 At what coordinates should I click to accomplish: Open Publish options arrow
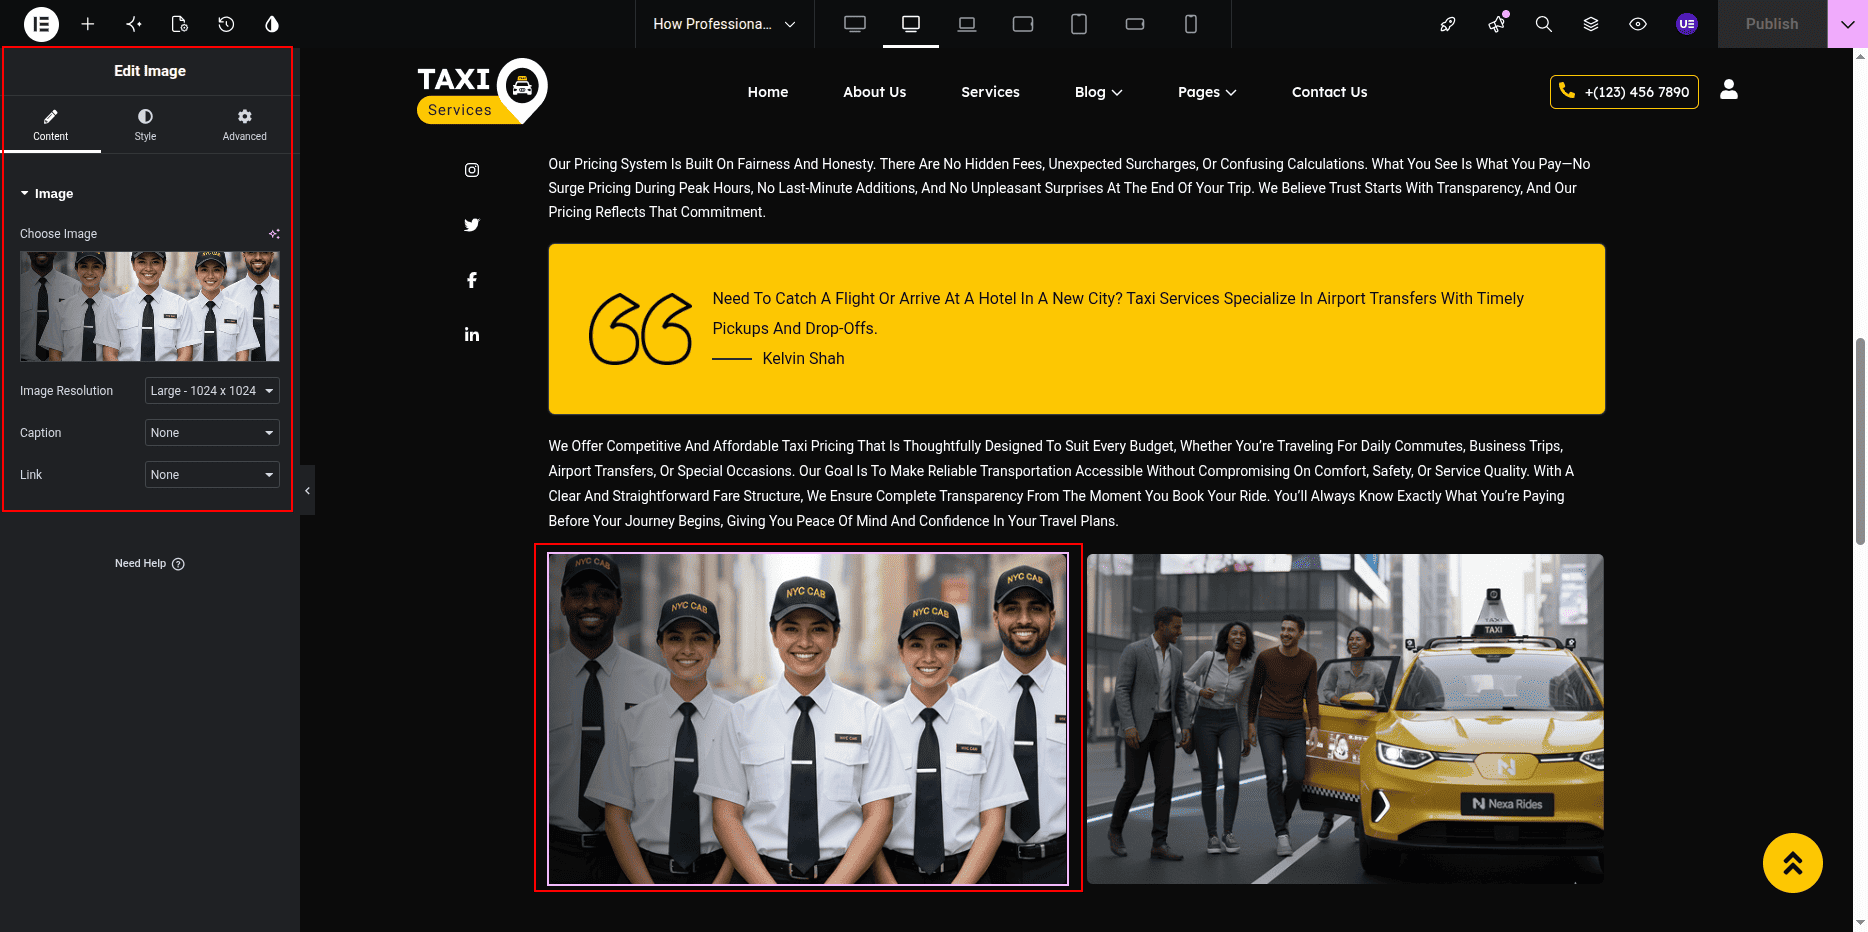[x=1847, y=24]
